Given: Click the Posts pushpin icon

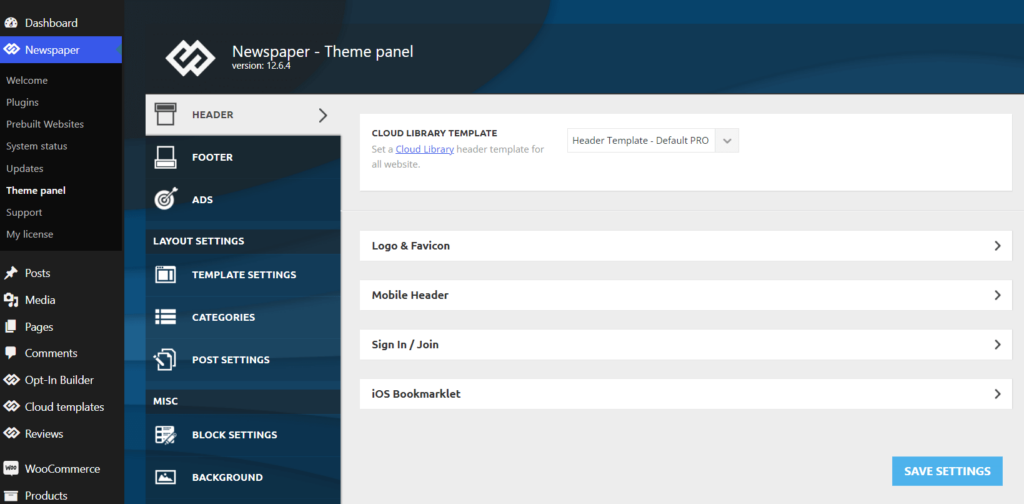Looking at the screenshot, I should pos(10,273).
